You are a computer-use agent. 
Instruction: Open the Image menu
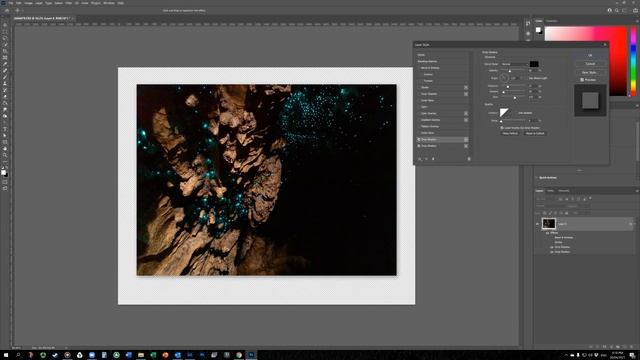point(28,3)
